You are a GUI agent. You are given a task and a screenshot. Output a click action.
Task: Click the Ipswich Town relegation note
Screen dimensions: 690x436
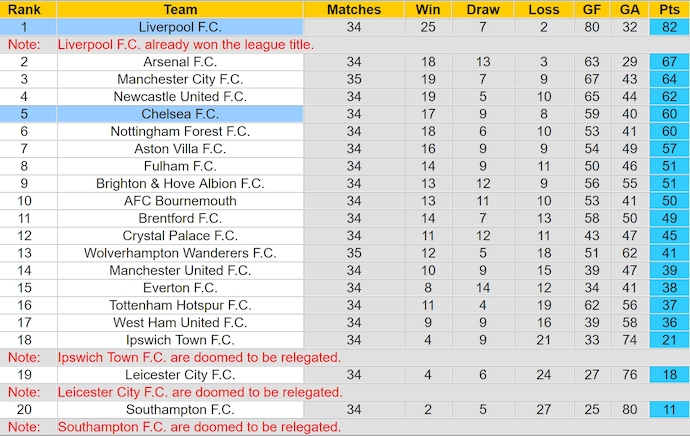200,357
